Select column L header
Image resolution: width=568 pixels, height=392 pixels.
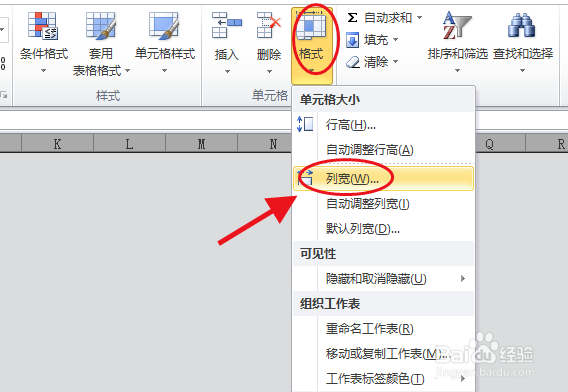[x=129, y=144]
